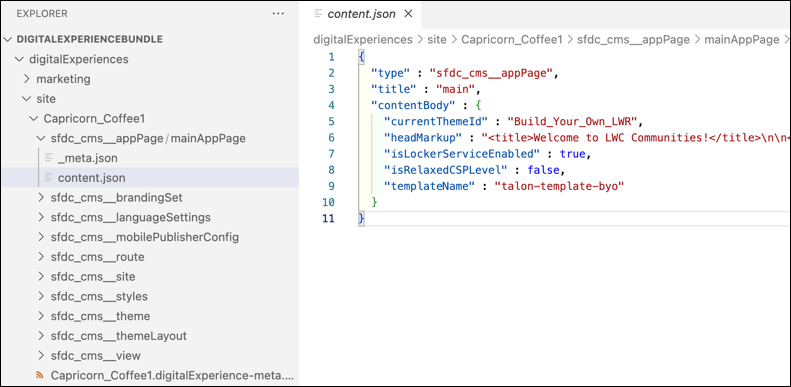
Task: Collapse the site folder
Action: [27, 99]
